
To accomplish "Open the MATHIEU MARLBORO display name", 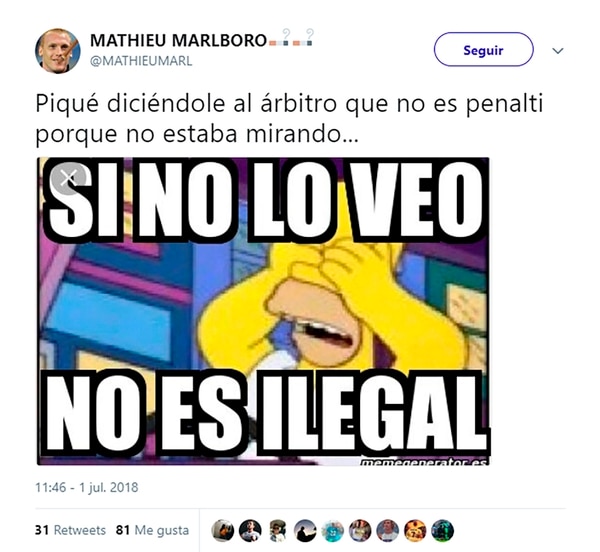I will coord(178,40).
